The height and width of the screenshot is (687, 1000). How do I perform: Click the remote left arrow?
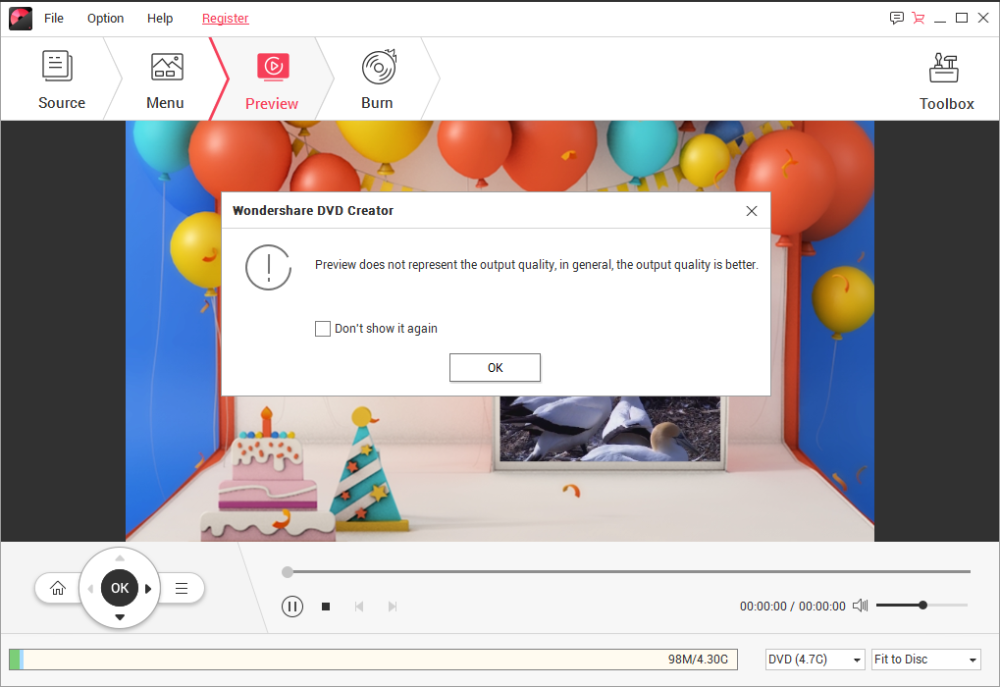(90, 588)
